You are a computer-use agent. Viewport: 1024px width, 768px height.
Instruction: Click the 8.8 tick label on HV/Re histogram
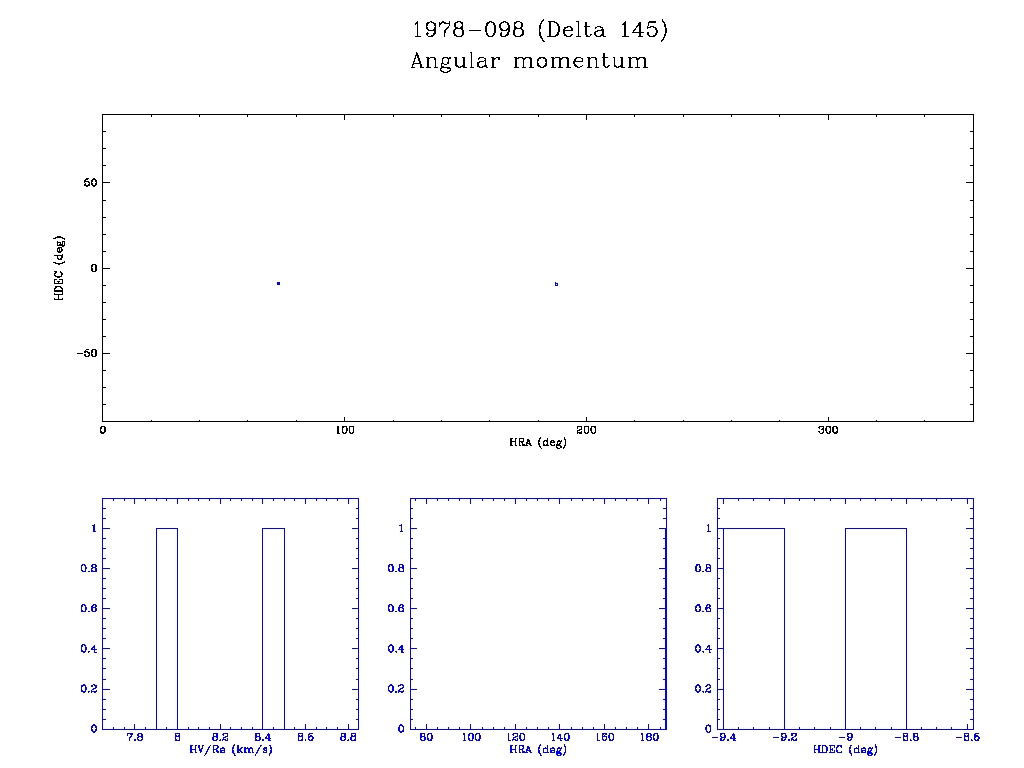(348, 738)
